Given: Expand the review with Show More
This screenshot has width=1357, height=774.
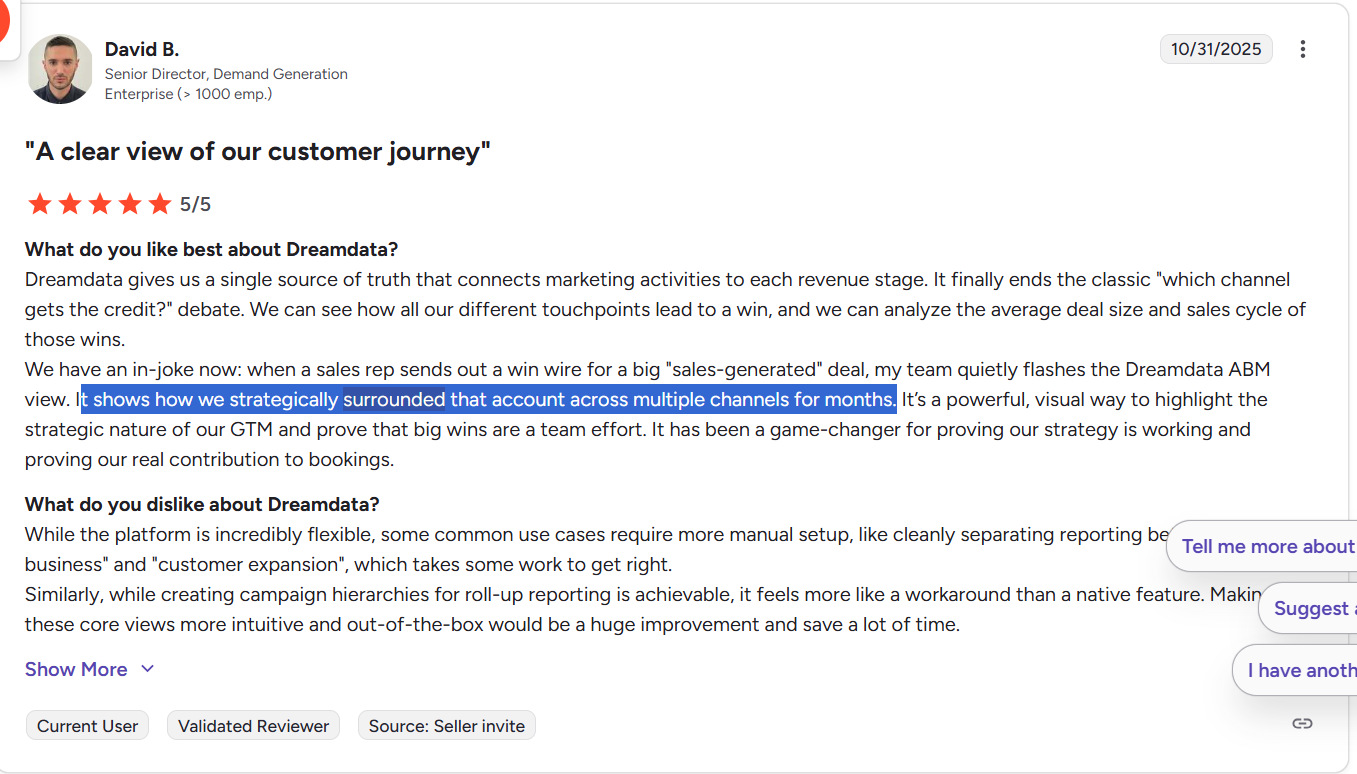Looking at the screenshot, I should [76, 669].
